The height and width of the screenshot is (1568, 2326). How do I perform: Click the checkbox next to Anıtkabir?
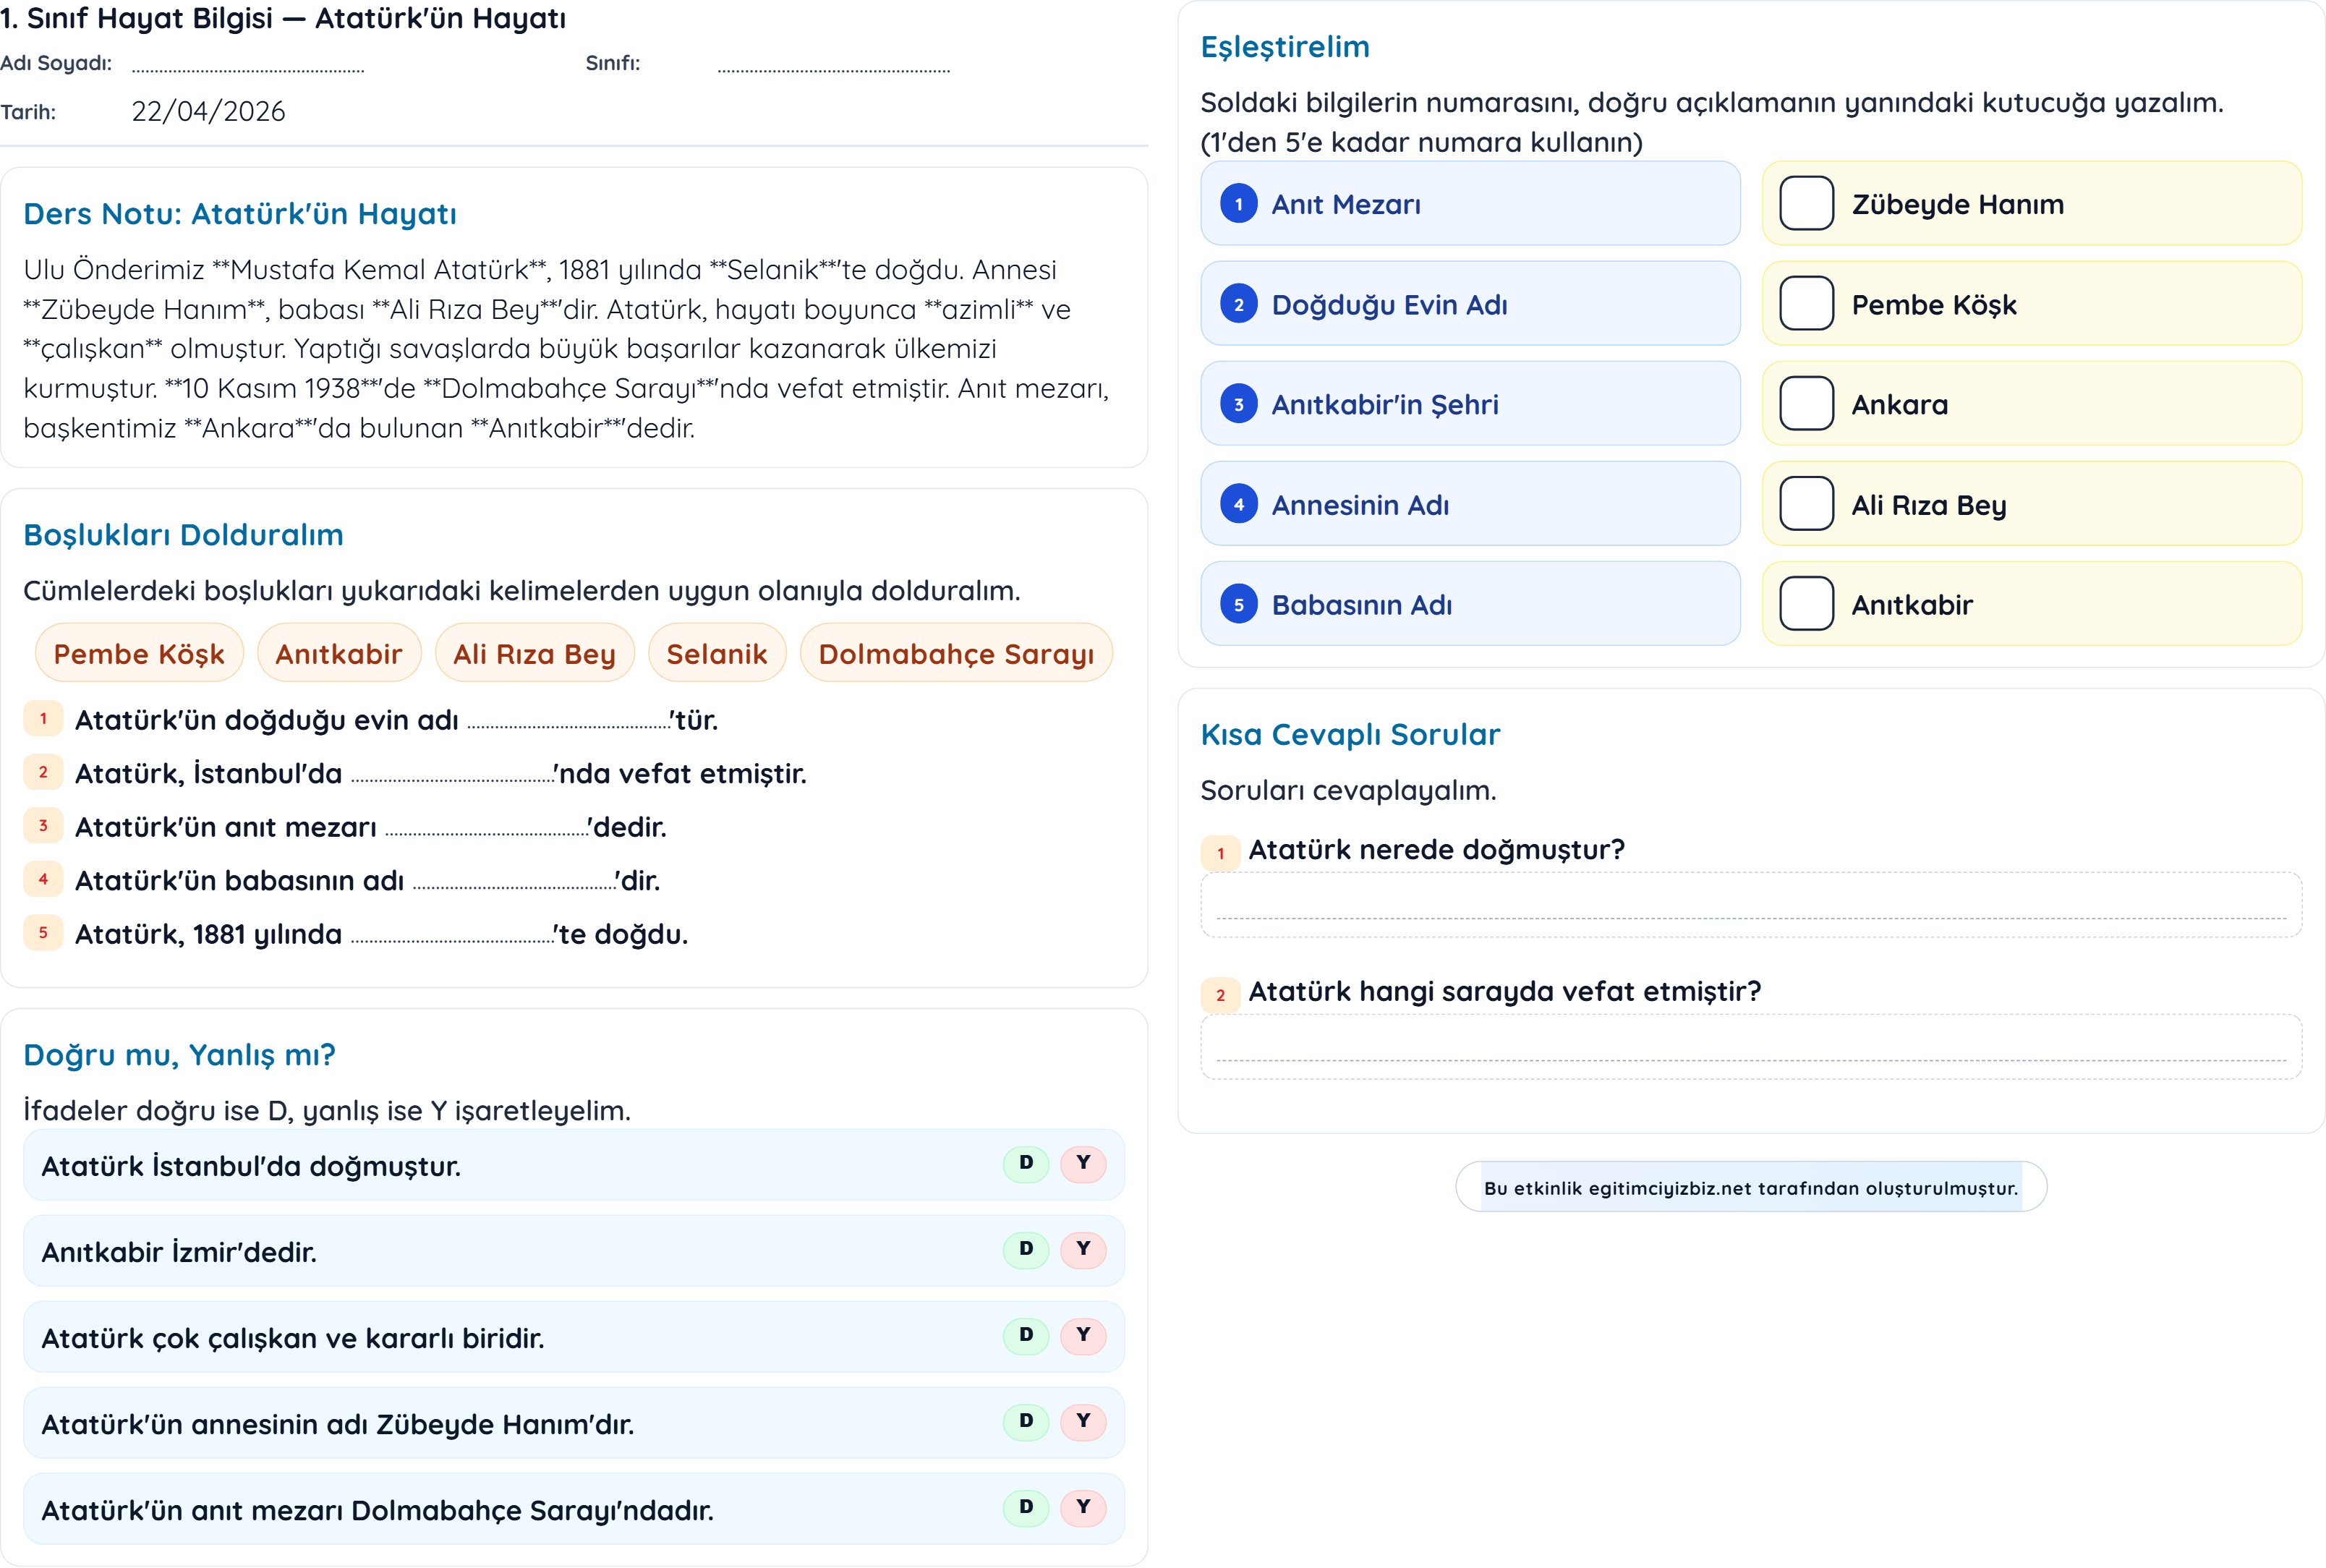click(x=1806, y=604)
